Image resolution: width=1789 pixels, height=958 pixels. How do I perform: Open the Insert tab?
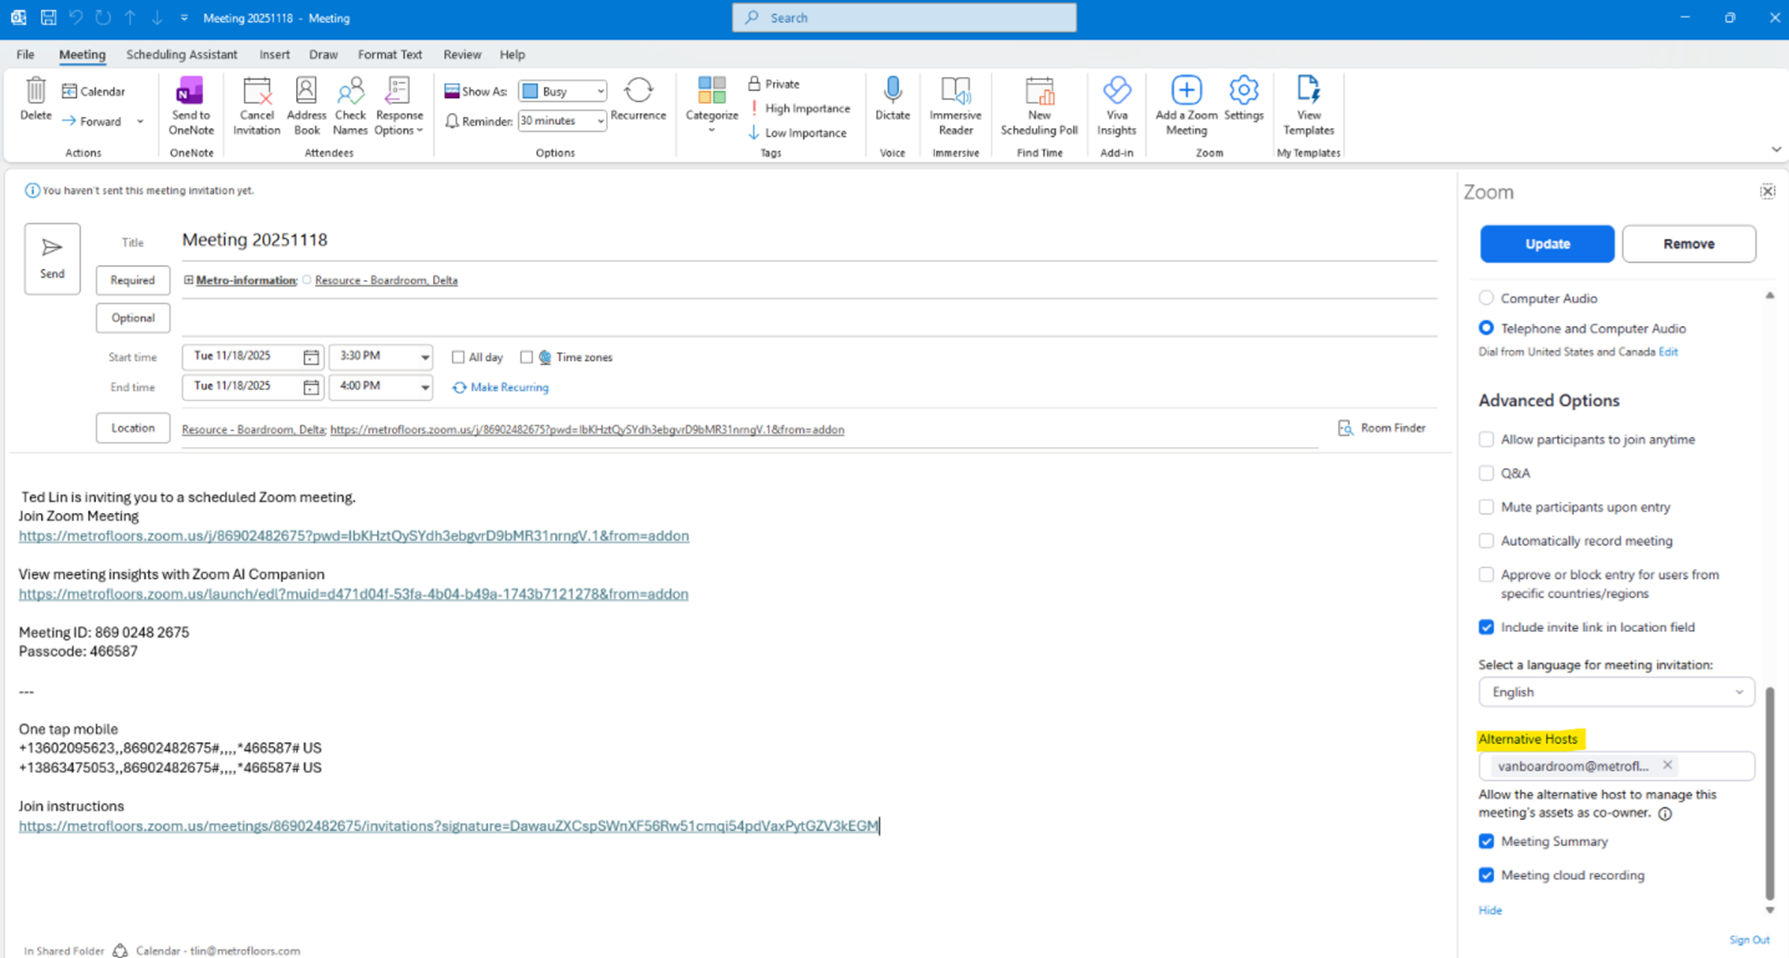click(x=274, y=55)
